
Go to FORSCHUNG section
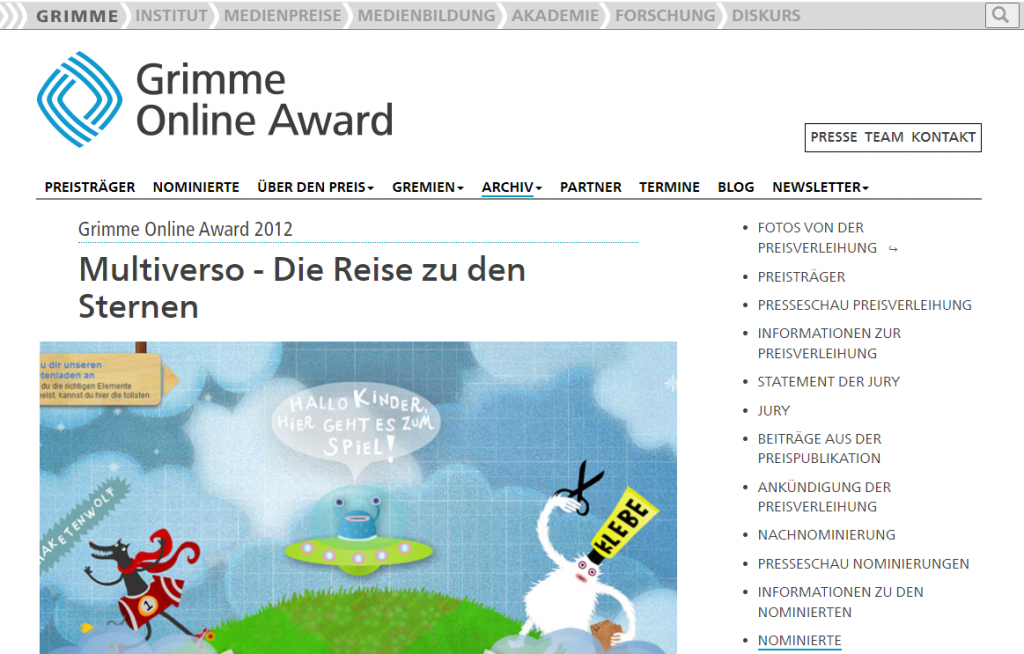tap(665, 16)
